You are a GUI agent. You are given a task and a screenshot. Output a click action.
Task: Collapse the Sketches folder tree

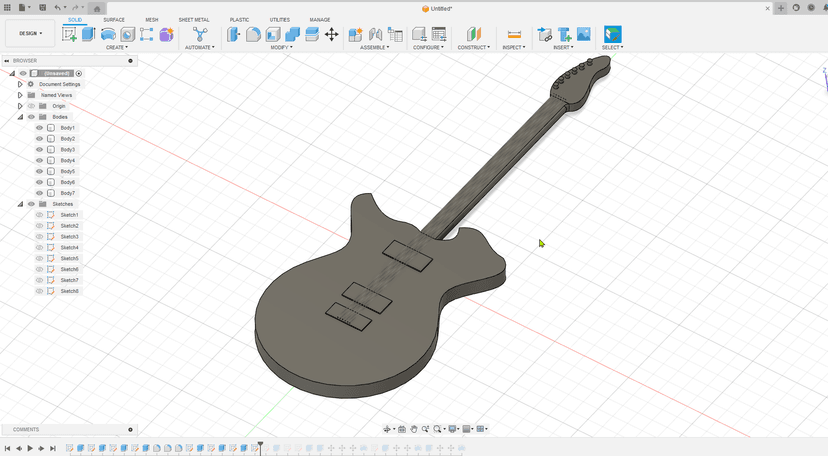[20, 204]
